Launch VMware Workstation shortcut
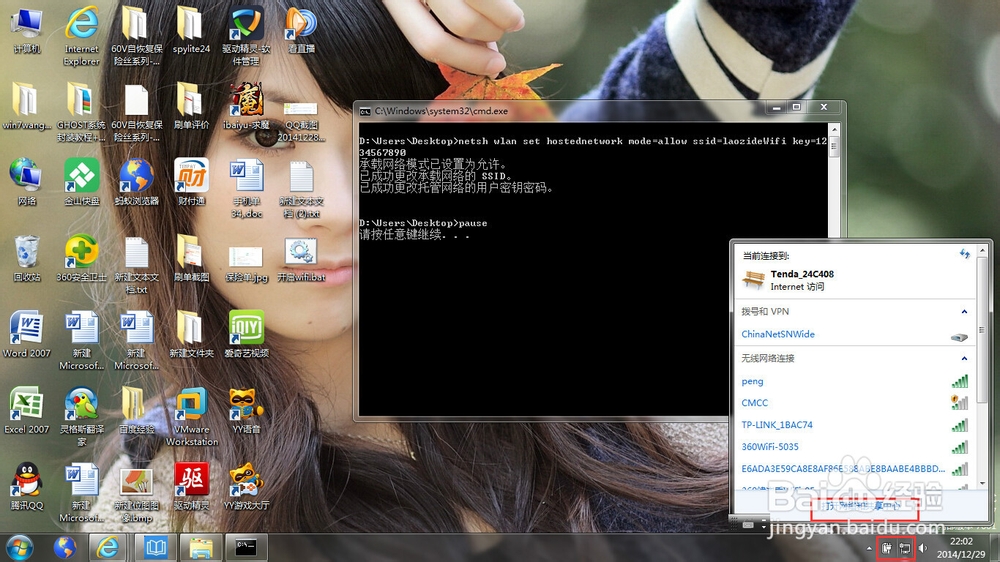This screenshot has width=1000, height=562. coord(191,417)
